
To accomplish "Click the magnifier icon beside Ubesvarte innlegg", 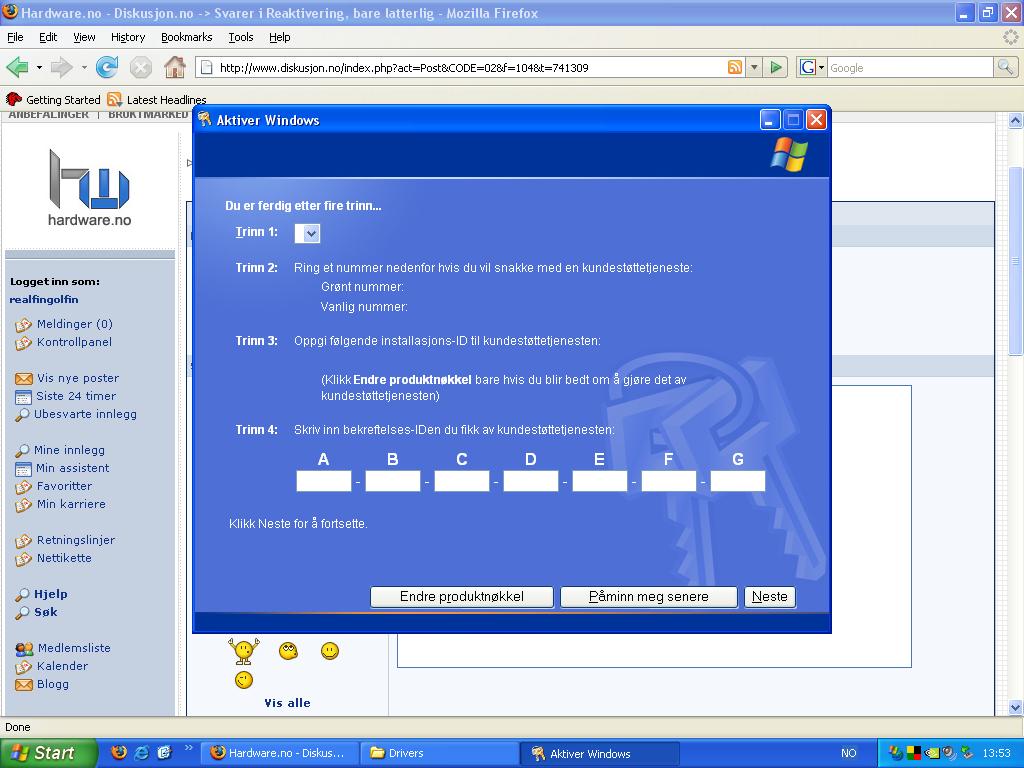I will pyautogui.click(x=22, y=414).
